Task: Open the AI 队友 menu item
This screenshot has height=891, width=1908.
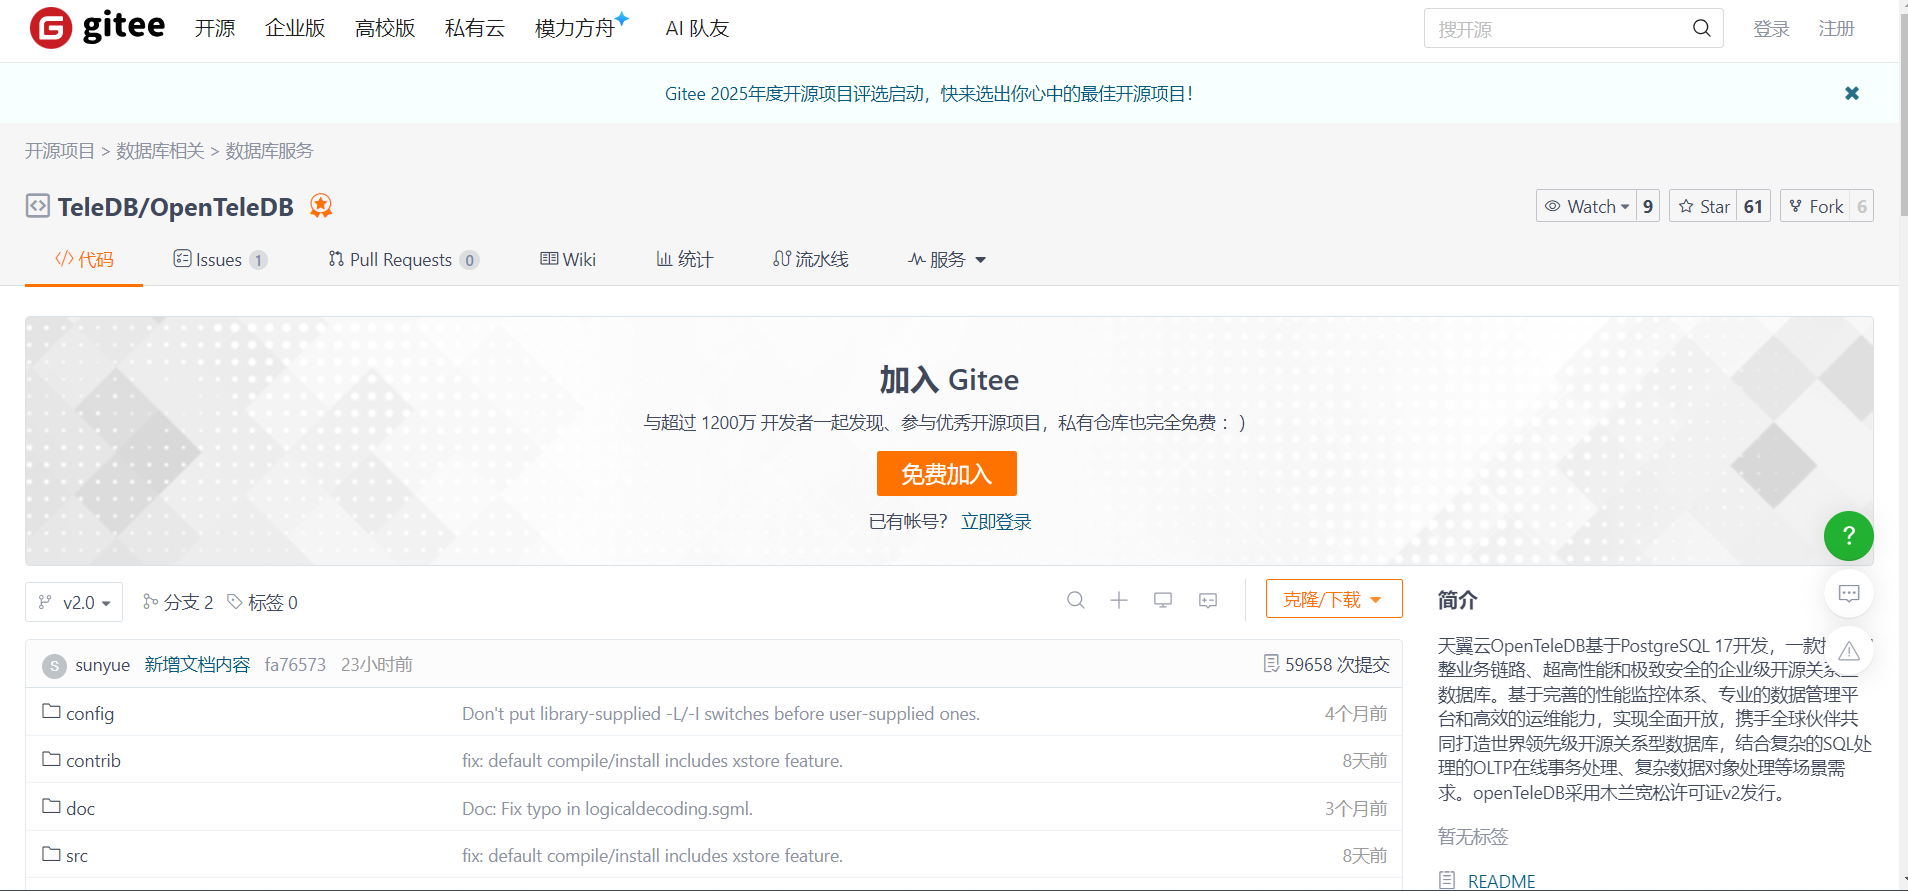Action: click(697, 28)
